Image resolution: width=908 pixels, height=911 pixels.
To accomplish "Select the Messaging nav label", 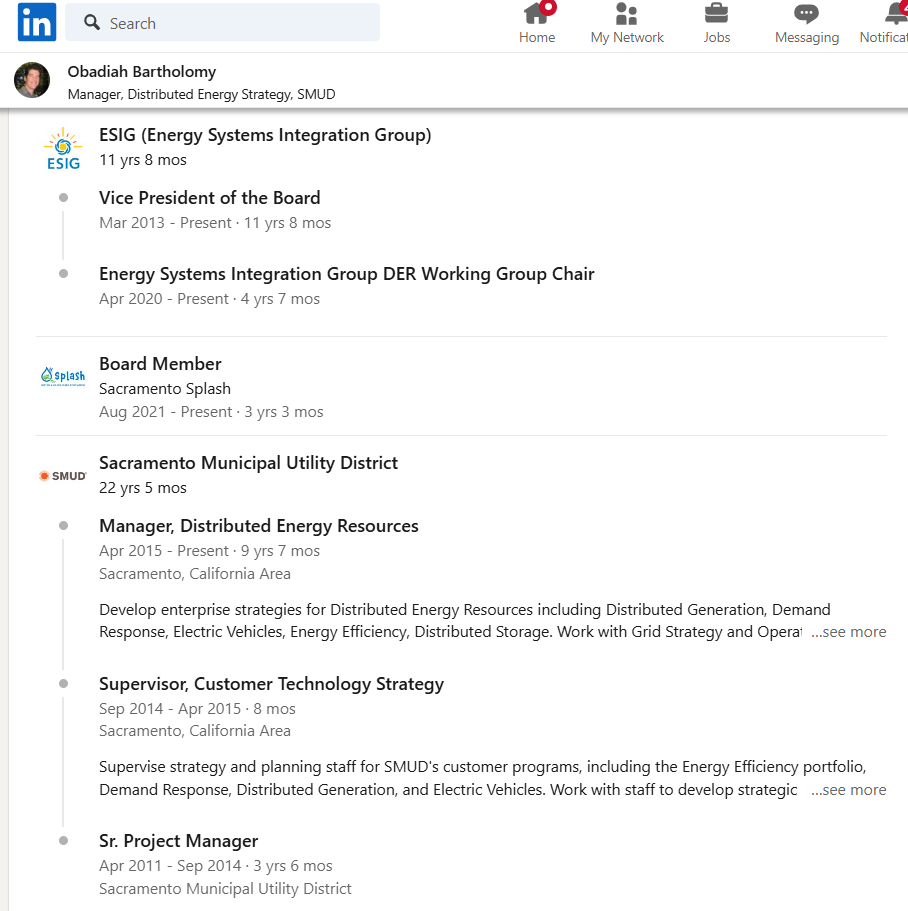I will click(807, 37).
